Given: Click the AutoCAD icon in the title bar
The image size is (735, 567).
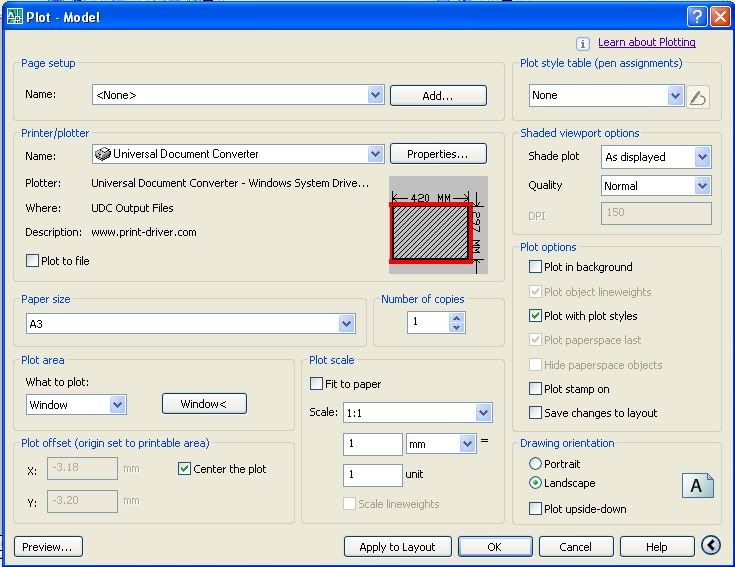Looking at the screenshot, I should [15, 17].
